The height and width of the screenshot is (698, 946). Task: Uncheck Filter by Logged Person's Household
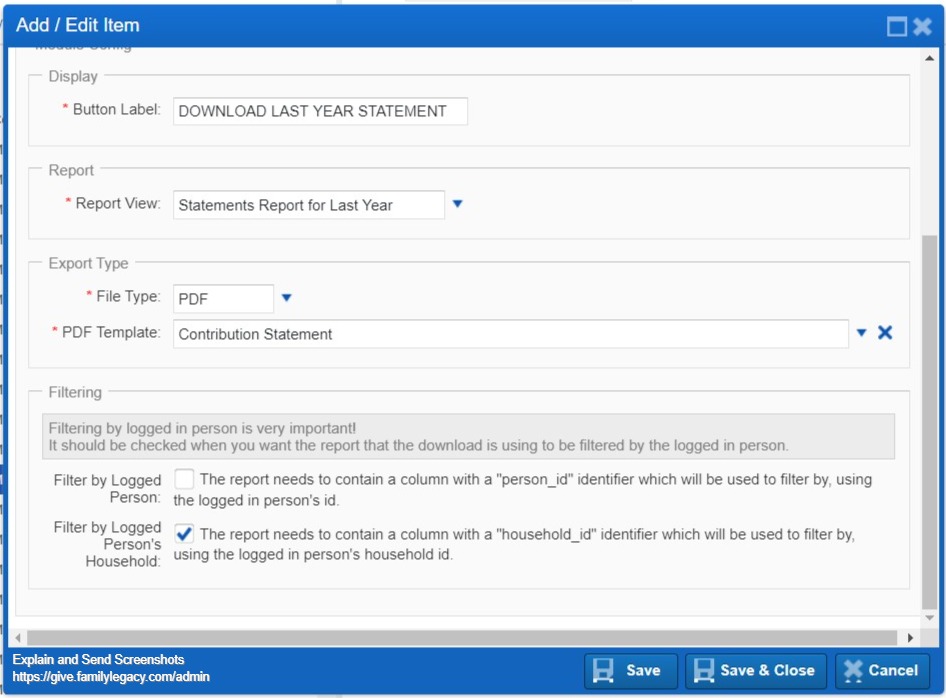(184, 534)
